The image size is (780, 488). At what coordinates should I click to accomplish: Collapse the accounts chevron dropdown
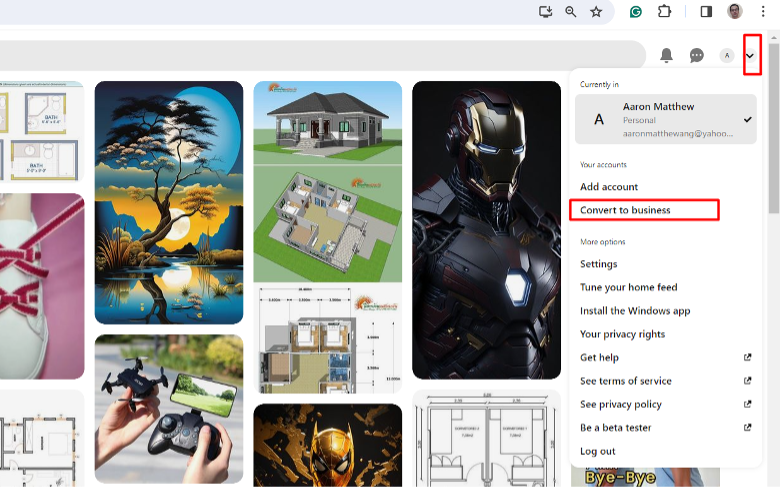point(750,56)
